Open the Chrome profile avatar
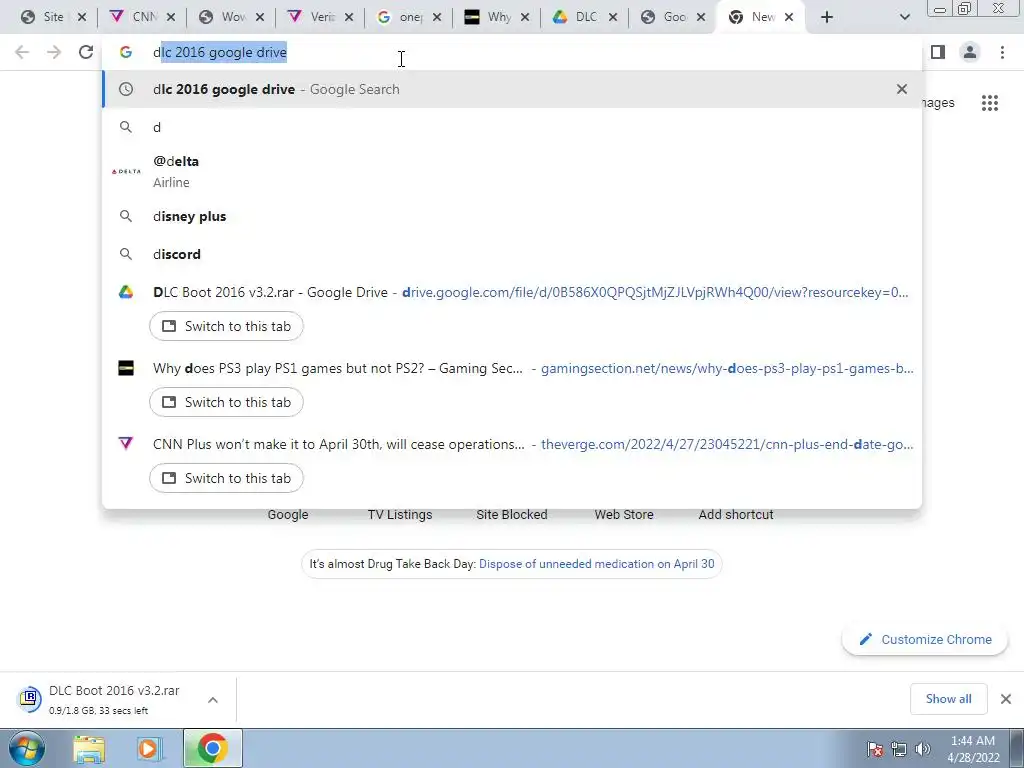1024x768 pixels. pyautogui.click(x=970, y=52)
